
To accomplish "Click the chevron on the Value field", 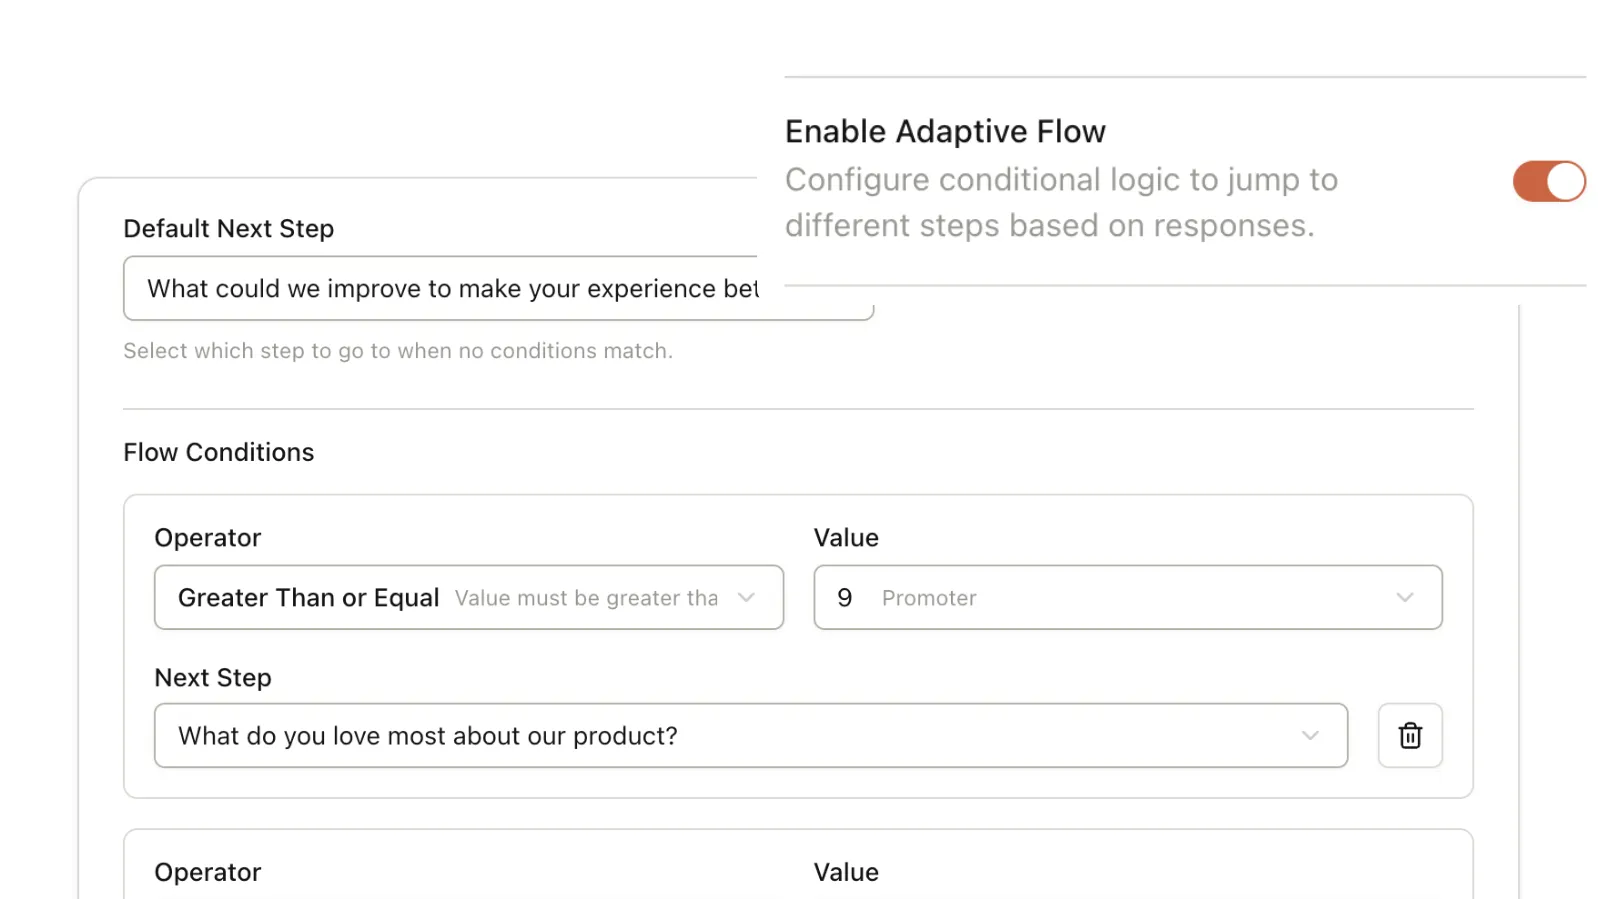I will click(x=1406, y=597).
